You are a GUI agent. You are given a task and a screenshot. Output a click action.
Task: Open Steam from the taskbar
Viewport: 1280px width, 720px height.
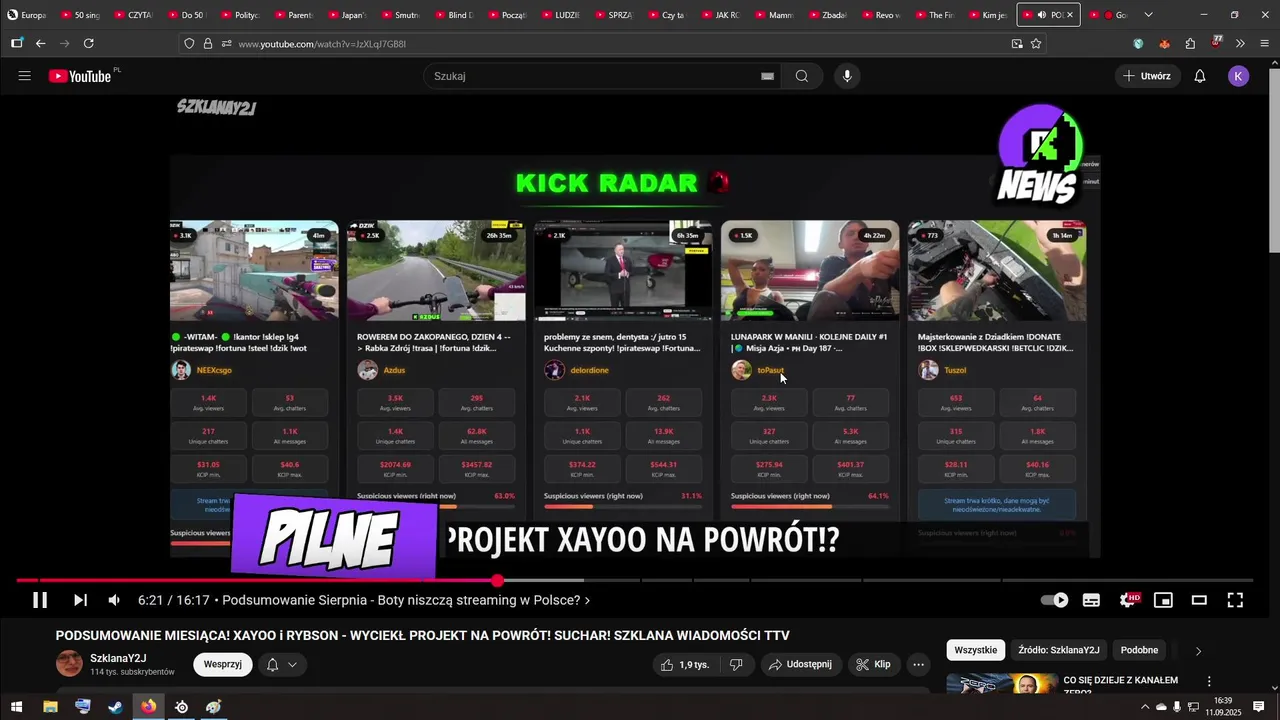pos(115,707)
